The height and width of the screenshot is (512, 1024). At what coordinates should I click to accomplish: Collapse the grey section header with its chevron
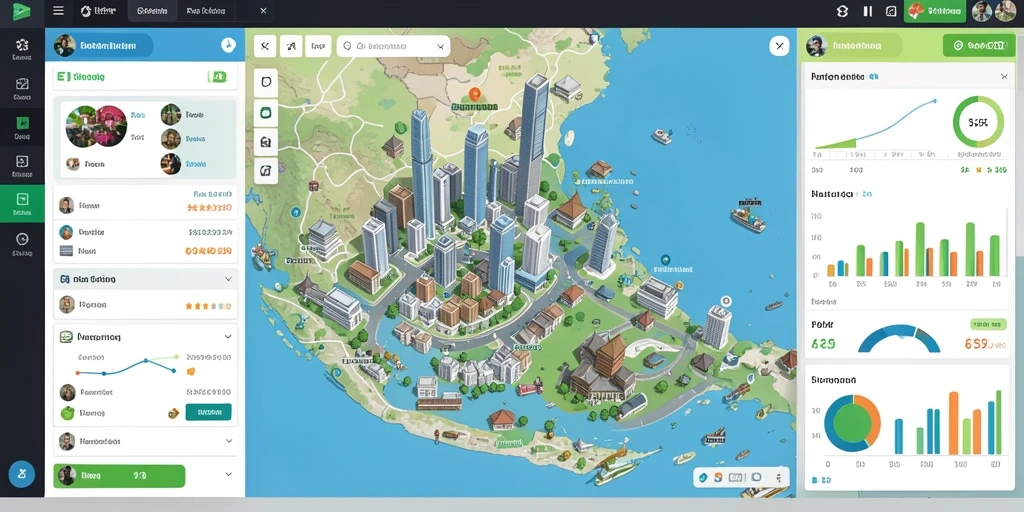[228, 279]
